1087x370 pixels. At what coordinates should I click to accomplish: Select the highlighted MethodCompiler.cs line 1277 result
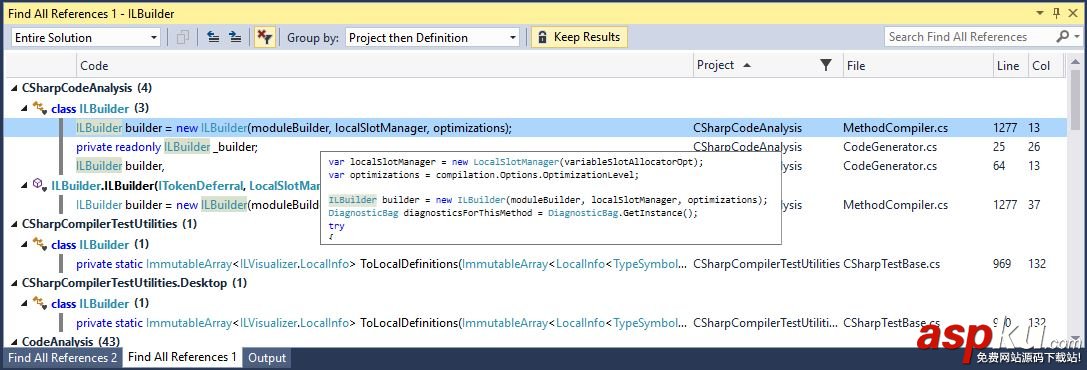pos(535,127)
